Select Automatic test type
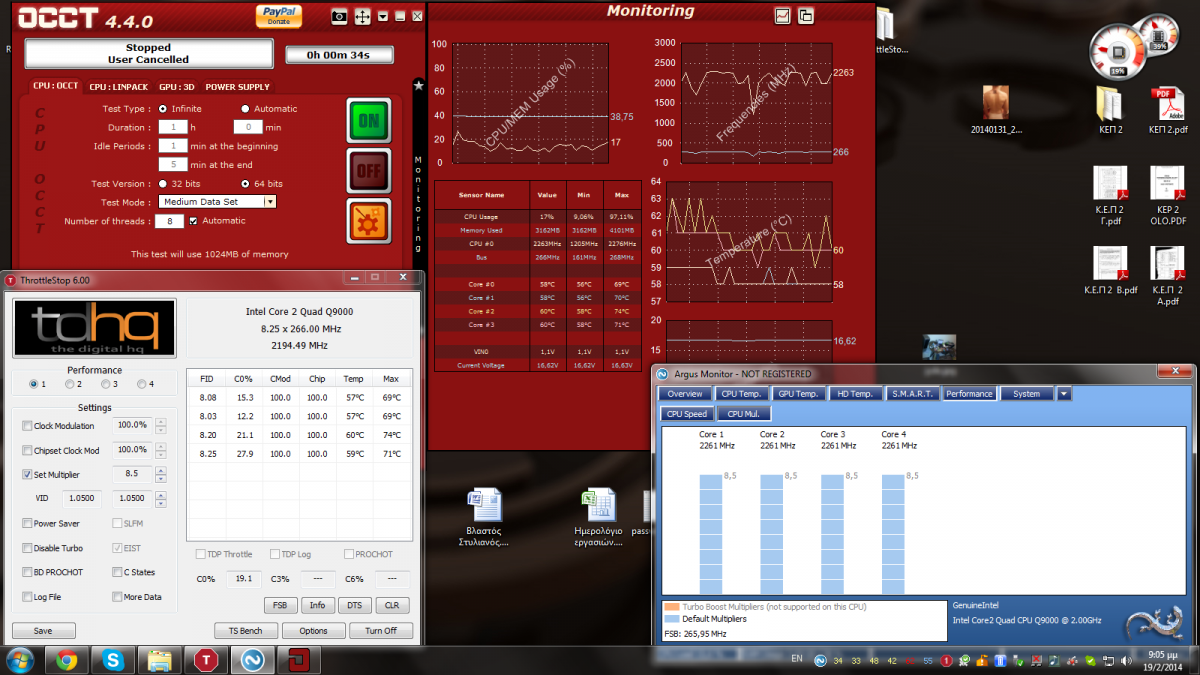Viewport: 1200px width, 675px height. pos(245,109)
